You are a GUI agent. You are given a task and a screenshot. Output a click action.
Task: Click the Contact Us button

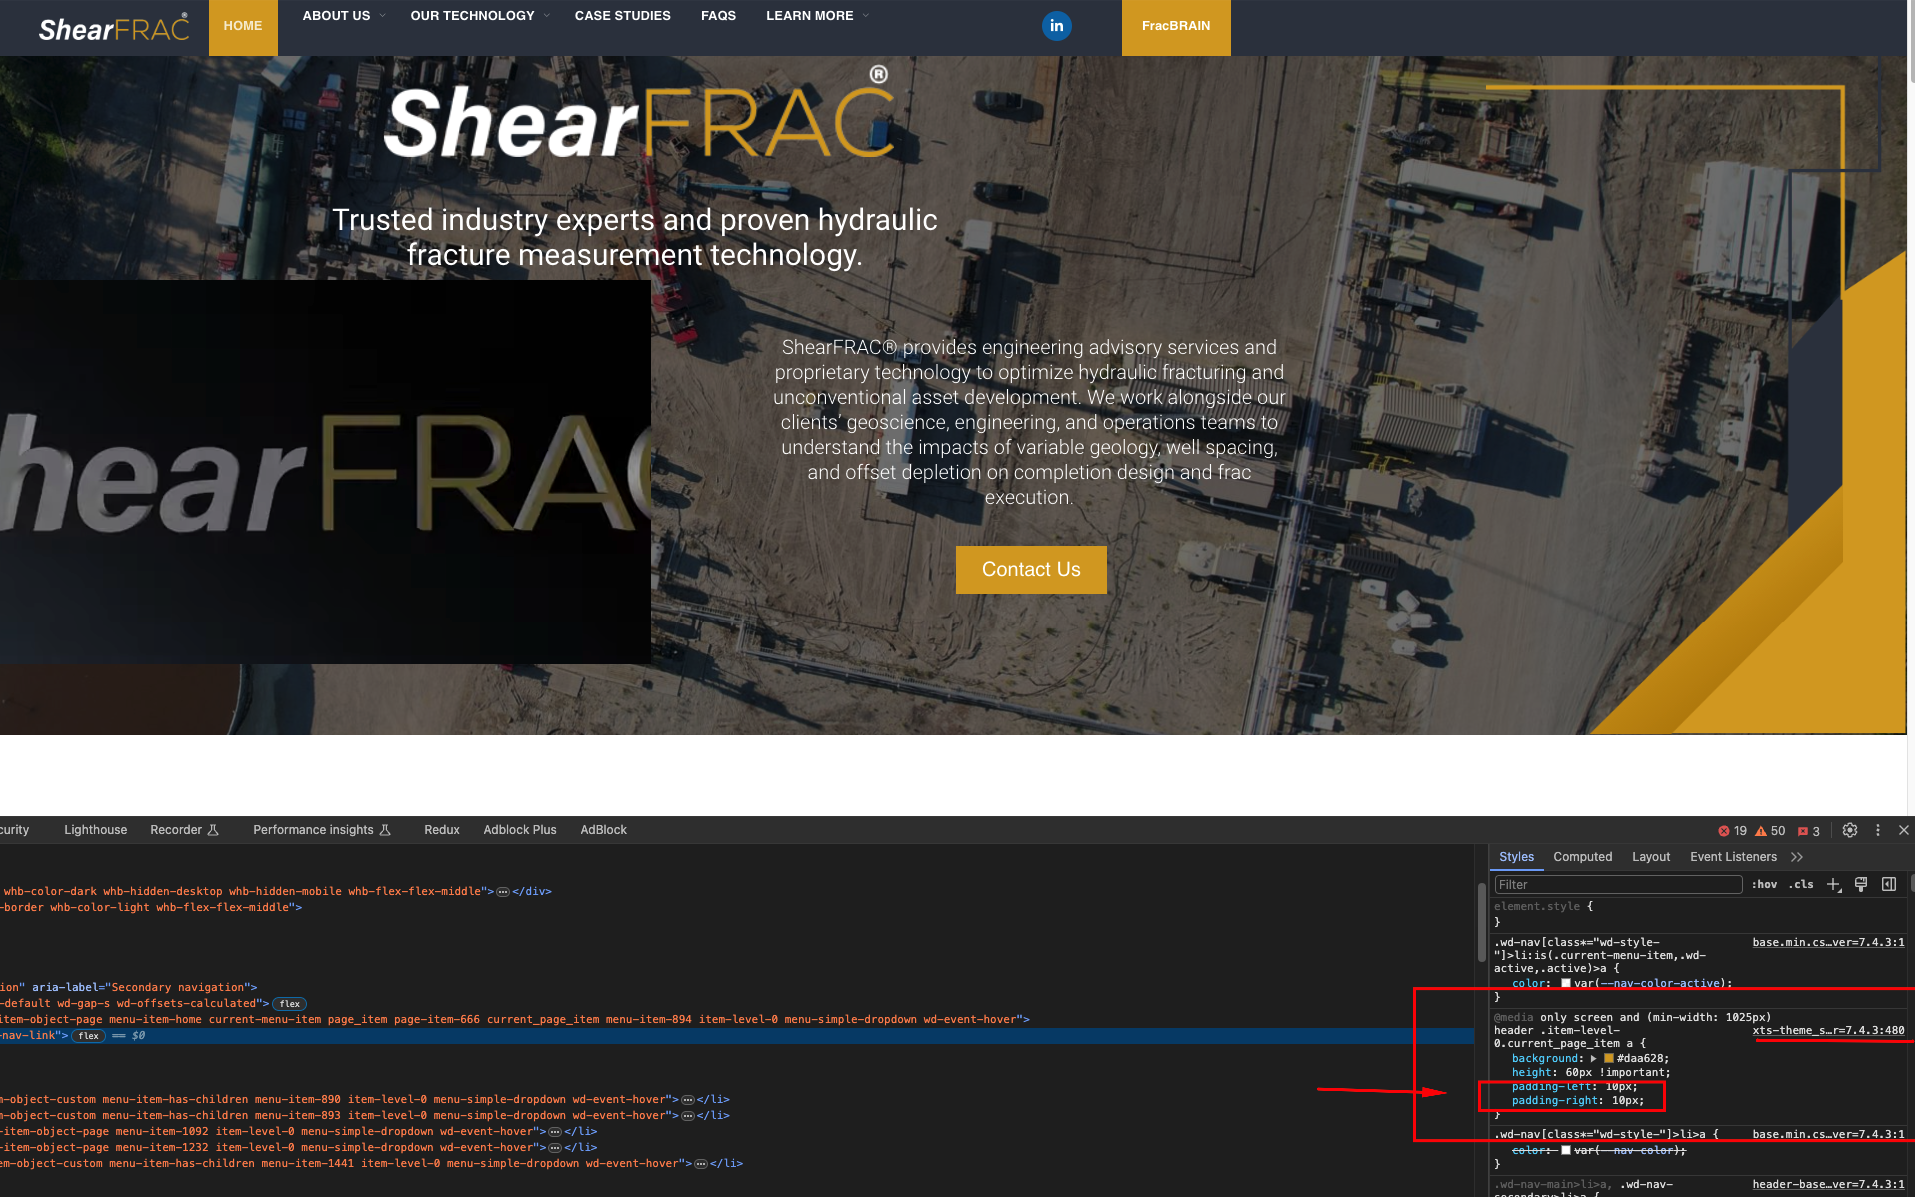click(1031, 570)
